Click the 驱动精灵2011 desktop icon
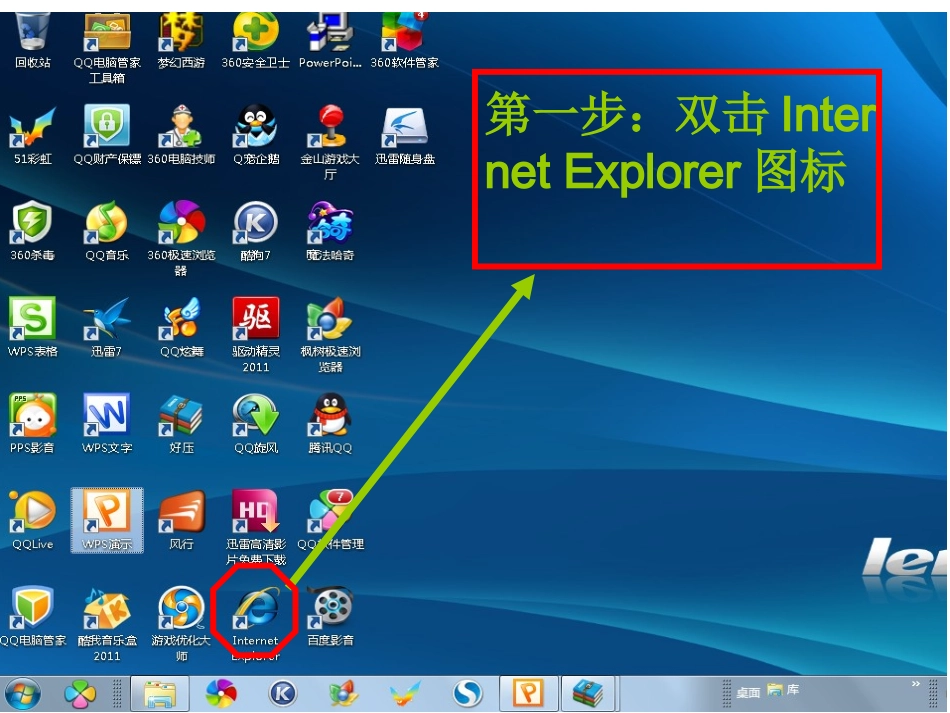950x713 pixels. (256, 334)
